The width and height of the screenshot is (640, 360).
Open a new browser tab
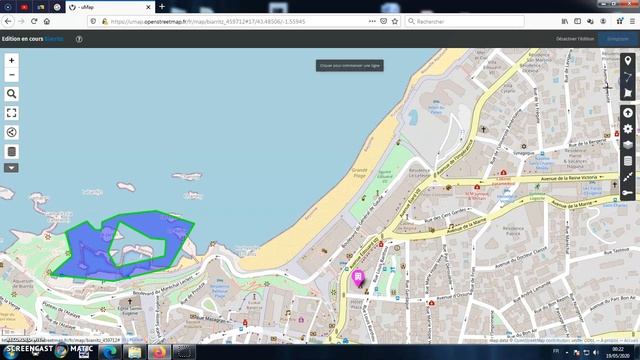[162, 7]
